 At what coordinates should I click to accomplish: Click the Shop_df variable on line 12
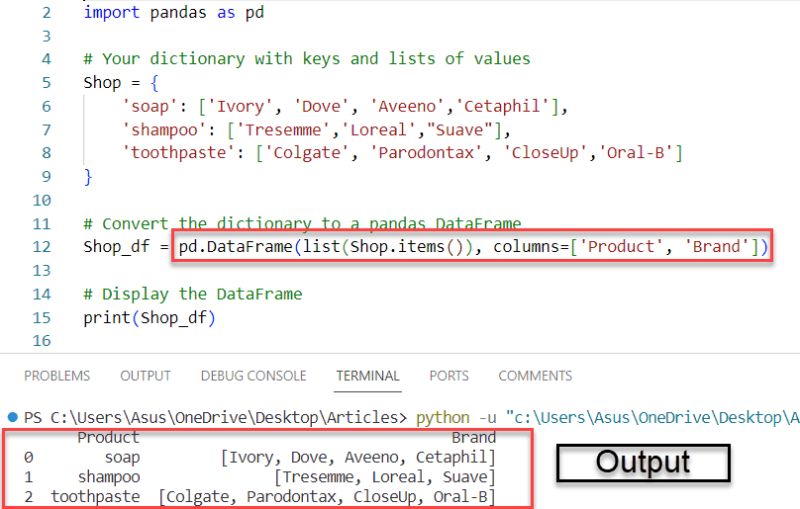click(x=116, y=247)
